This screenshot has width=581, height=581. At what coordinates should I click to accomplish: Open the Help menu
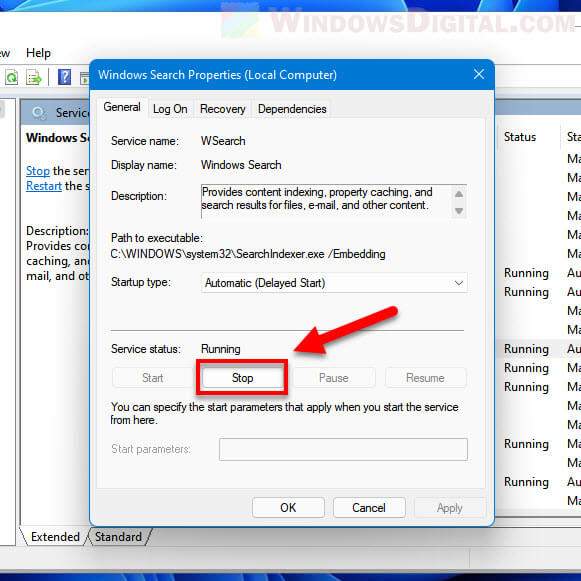[x=38, y=53]
